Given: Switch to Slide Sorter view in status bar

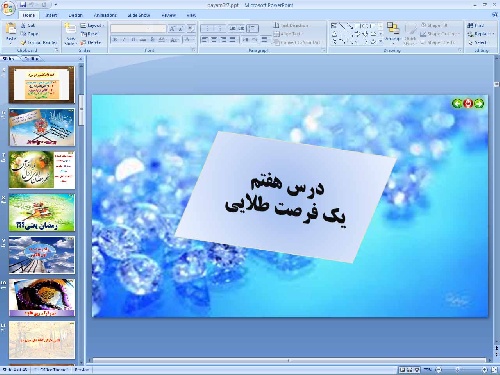Looking at the screenshot, I should (410, 370).
